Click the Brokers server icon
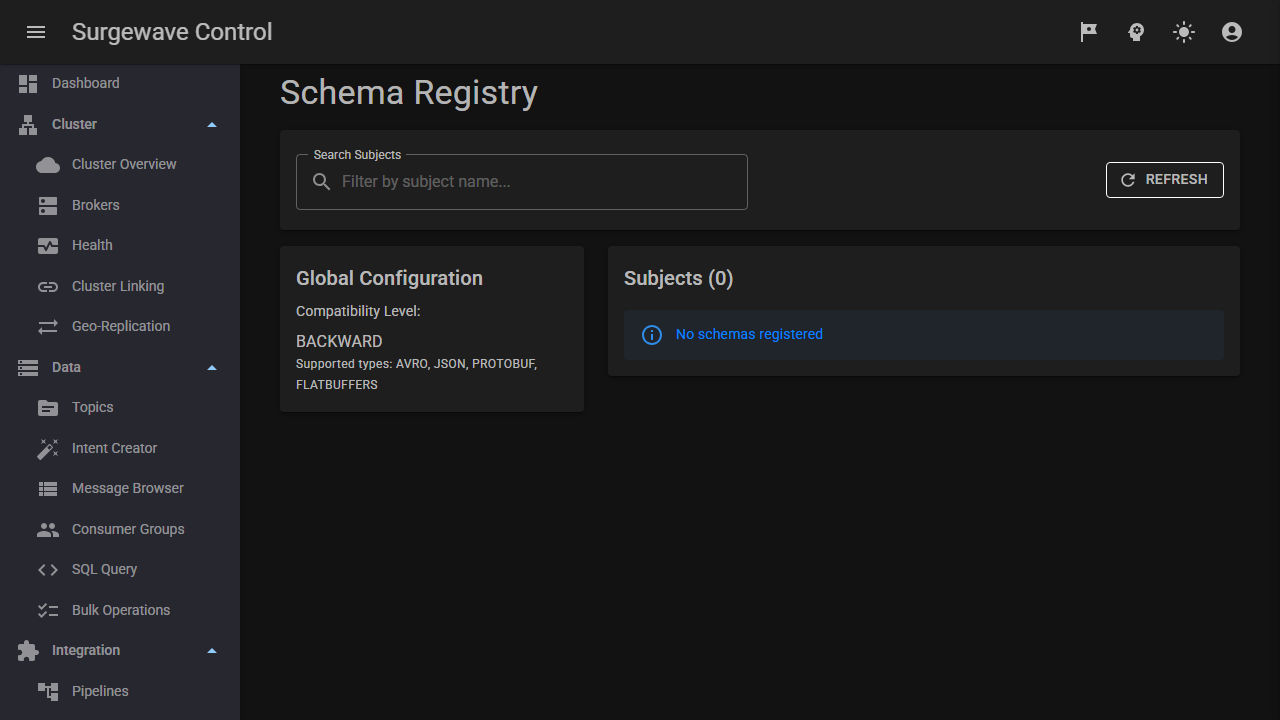This screenshot has width=1280, height=720. pos(48,206)
